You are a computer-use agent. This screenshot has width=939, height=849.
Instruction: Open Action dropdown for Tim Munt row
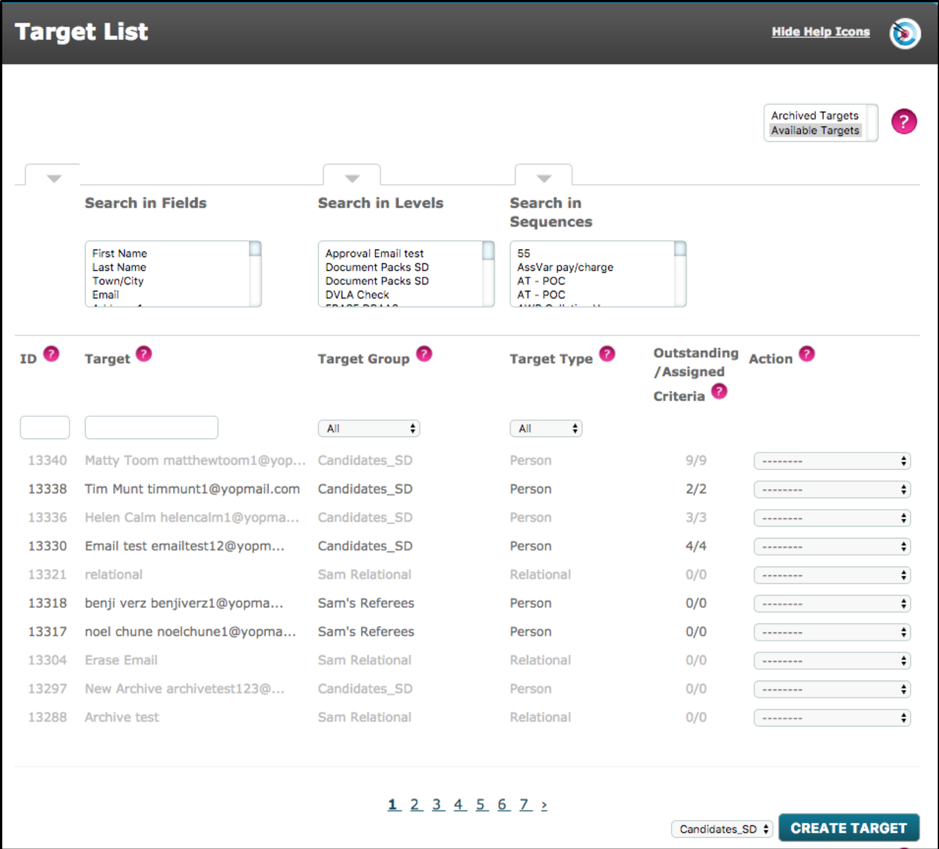click(x=832, y=490)
